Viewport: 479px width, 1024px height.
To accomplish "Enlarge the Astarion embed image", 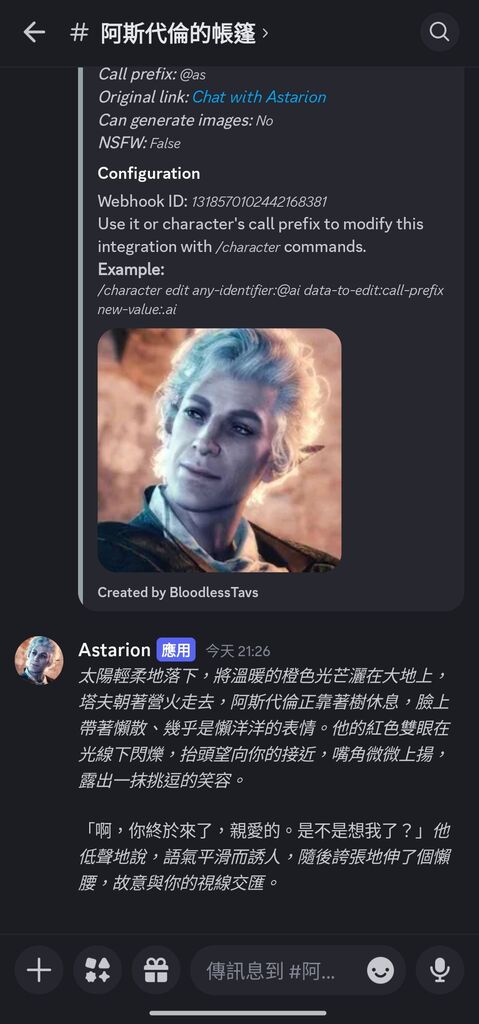I will (x=220, y=450).
